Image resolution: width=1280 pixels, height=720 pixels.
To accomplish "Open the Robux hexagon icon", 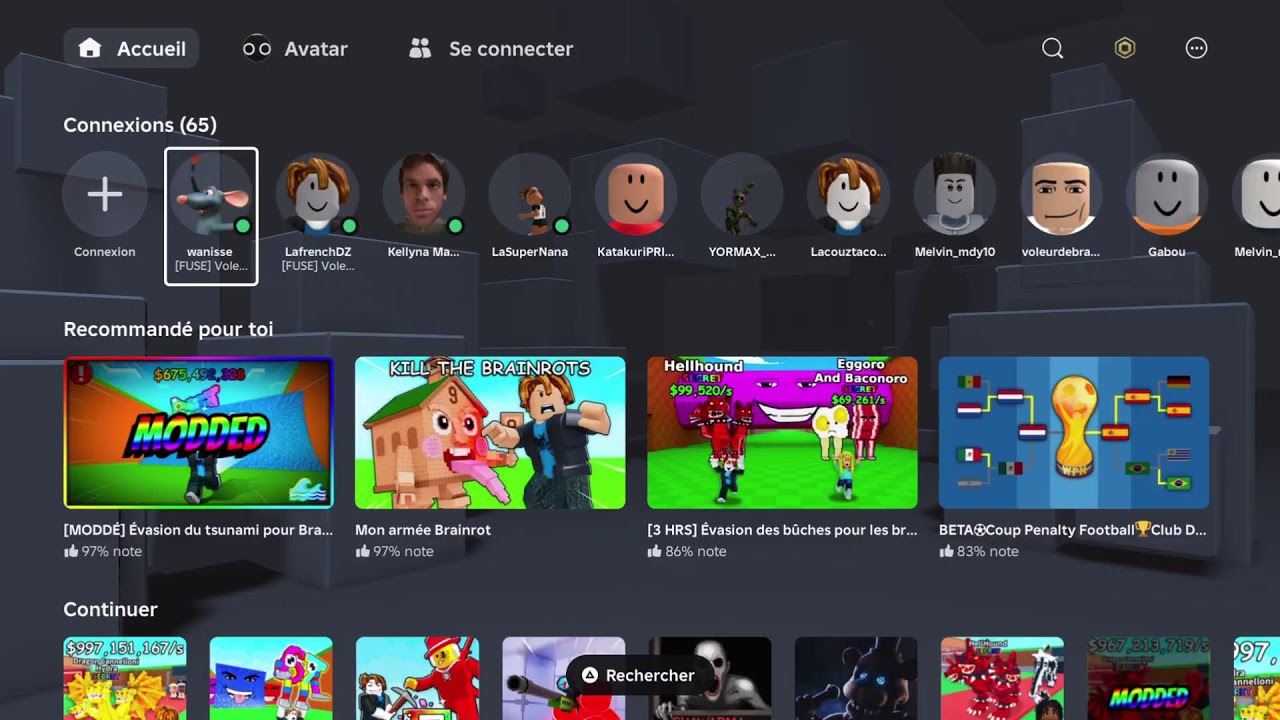I will pos(1125,48).
